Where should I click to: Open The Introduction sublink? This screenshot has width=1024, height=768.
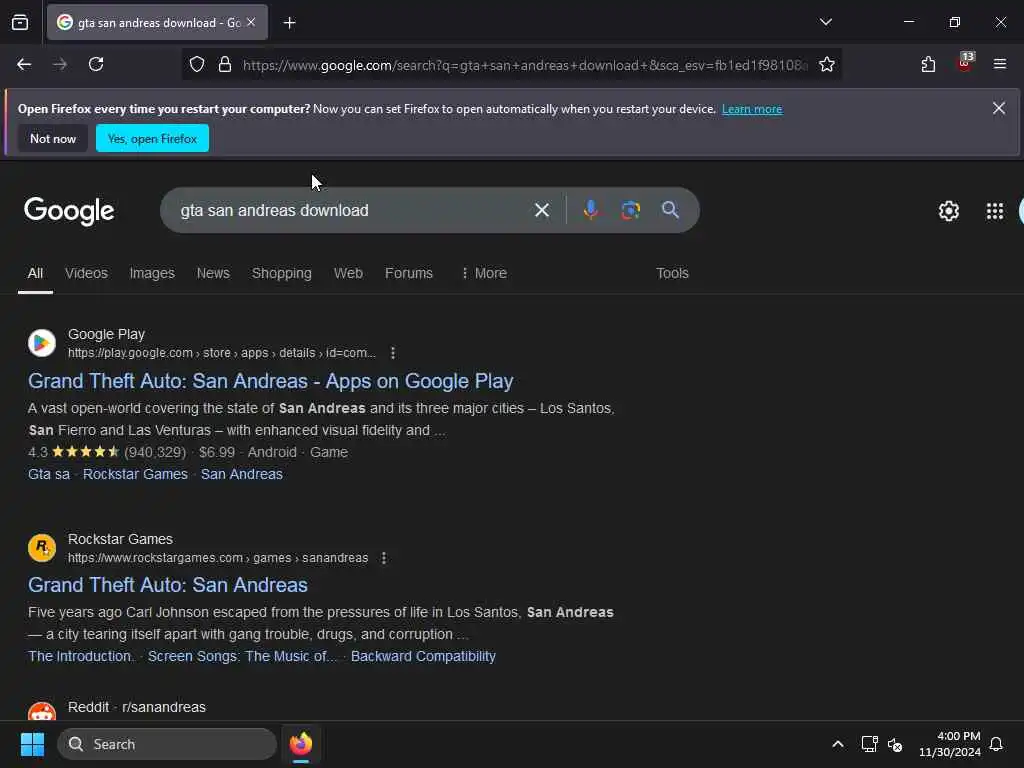80,656
